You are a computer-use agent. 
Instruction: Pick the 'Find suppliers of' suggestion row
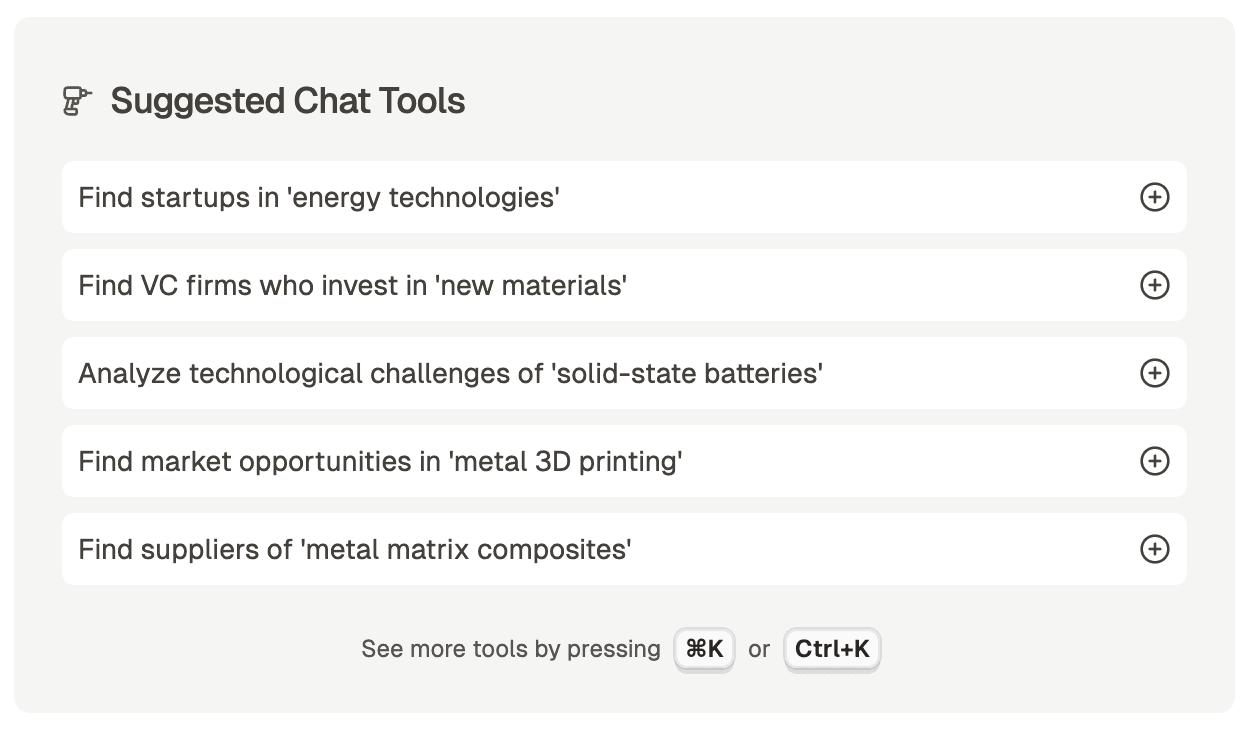(x=185, y=549)
